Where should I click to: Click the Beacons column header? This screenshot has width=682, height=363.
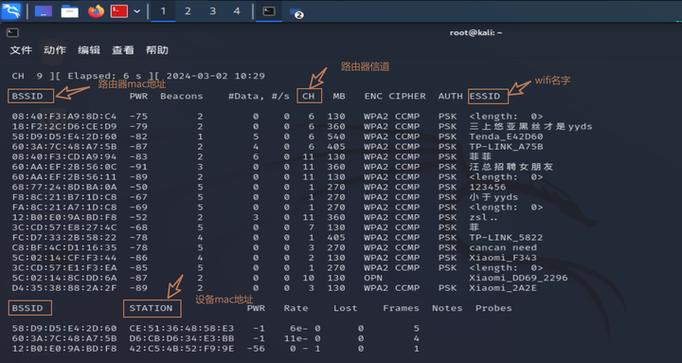click(181, 96)
